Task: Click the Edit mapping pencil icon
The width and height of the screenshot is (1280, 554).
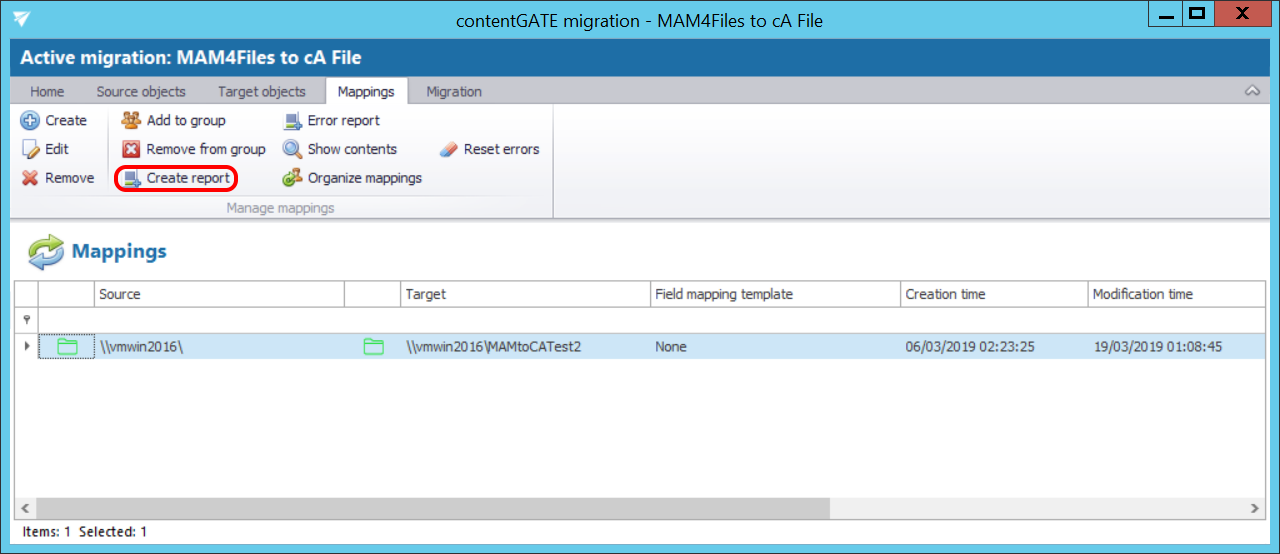Action: pyautogui.click(x=30, y=149)
